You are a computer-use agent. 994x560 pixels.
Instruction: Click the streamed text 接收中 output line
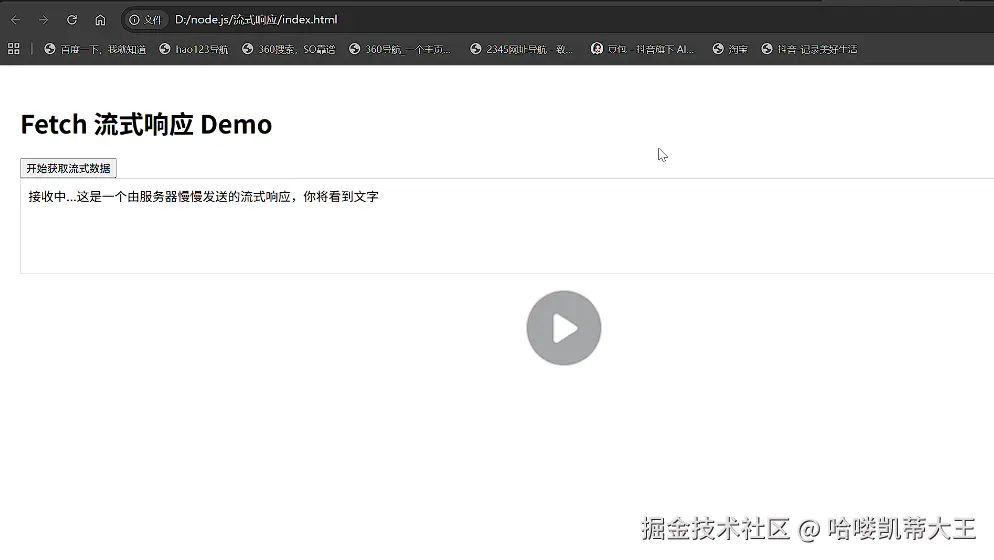point(203,197)
